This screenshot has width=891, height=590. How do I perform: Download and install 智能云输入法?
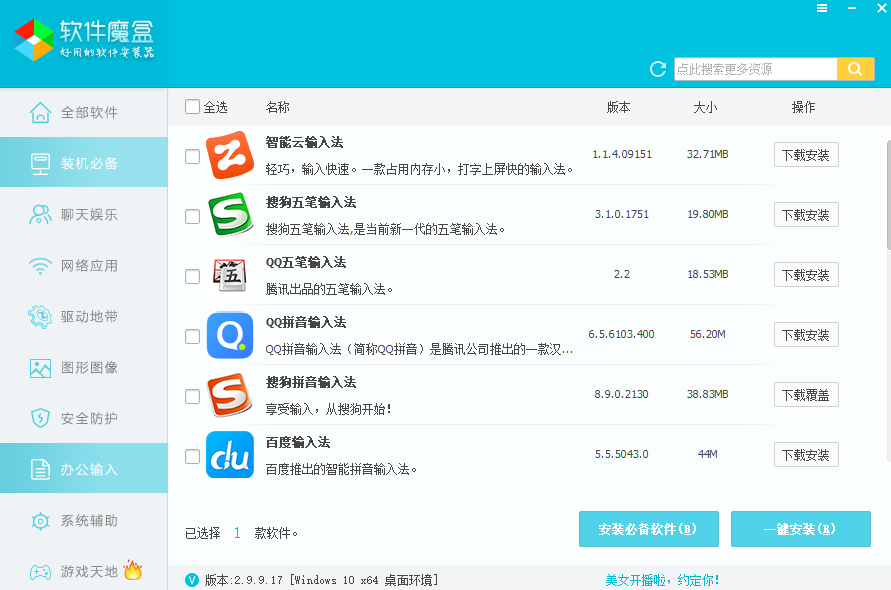806,155
